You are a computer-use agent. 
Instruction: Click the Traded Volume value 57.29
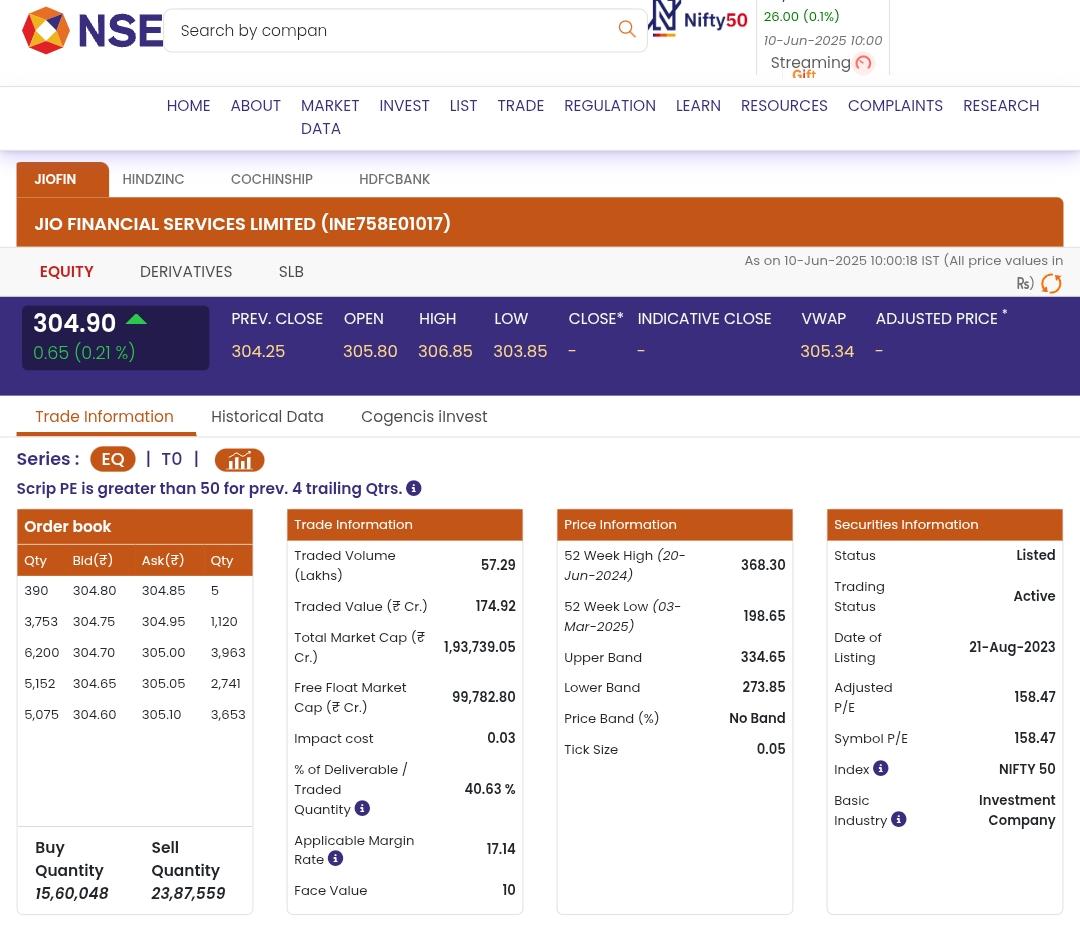[x=498, y=565]
